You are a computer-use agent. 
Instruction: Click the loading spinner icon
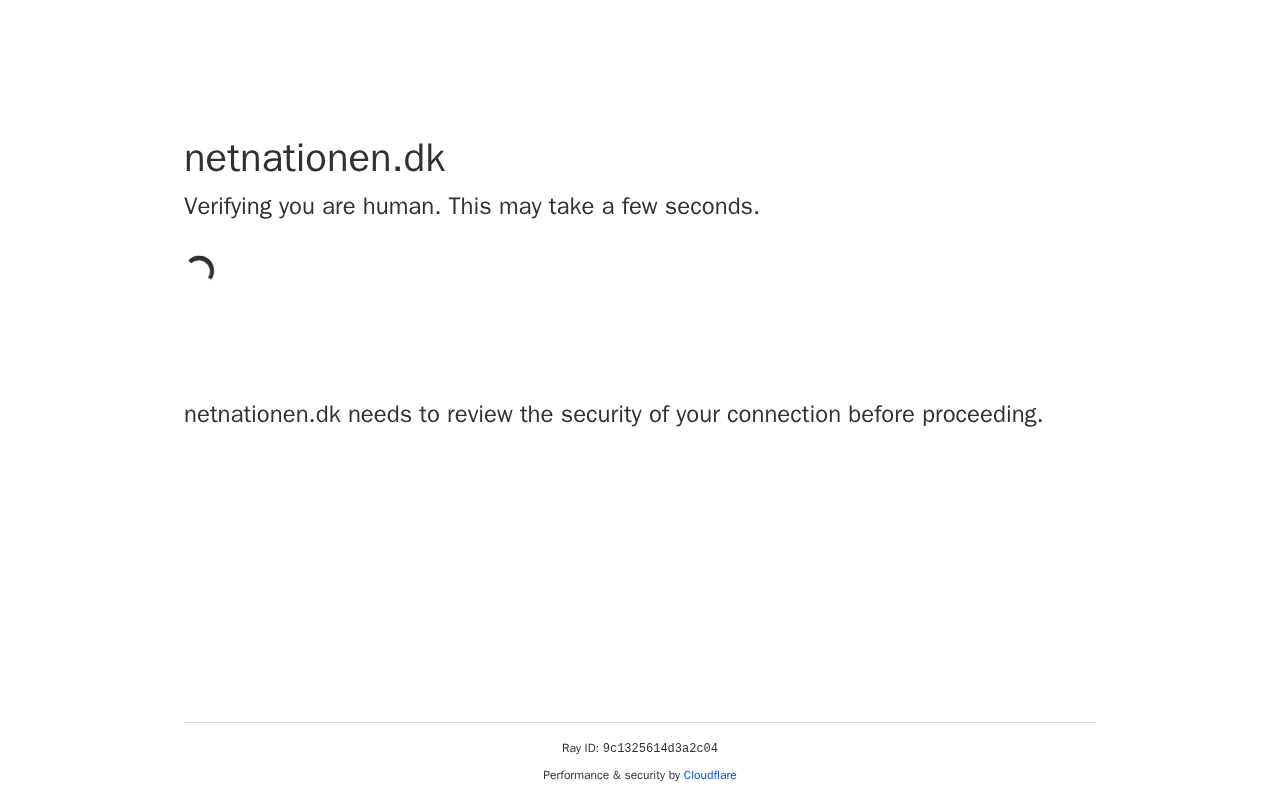point(200,271)
